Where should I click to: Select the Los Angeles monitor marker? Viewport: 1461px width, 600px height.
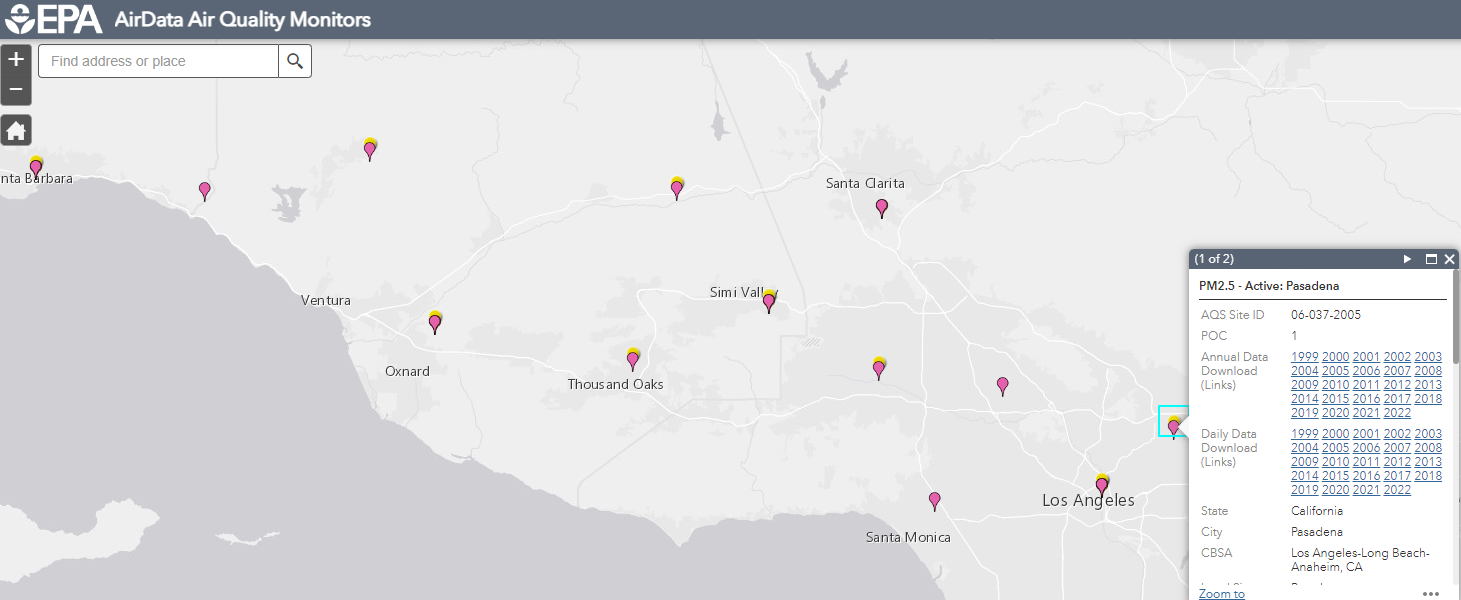tap(1102, 485)
